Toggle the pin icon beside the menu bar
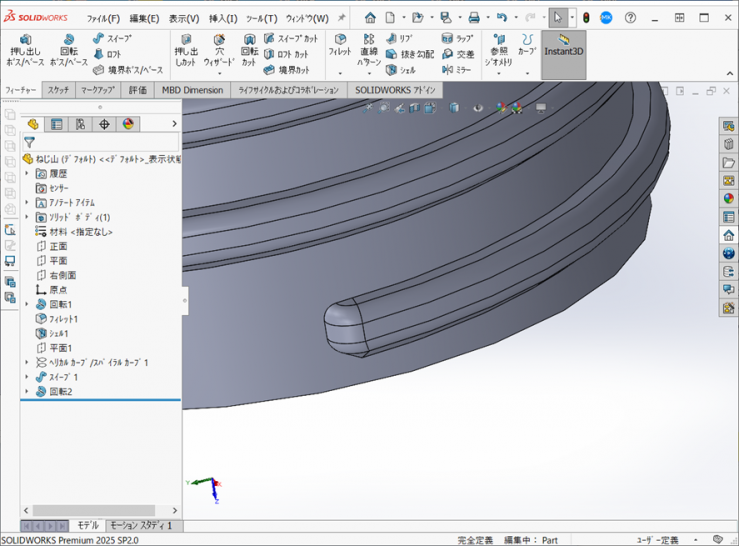Image resolution: width=739 pixels, height=546 pixels. tap(341, 18)
